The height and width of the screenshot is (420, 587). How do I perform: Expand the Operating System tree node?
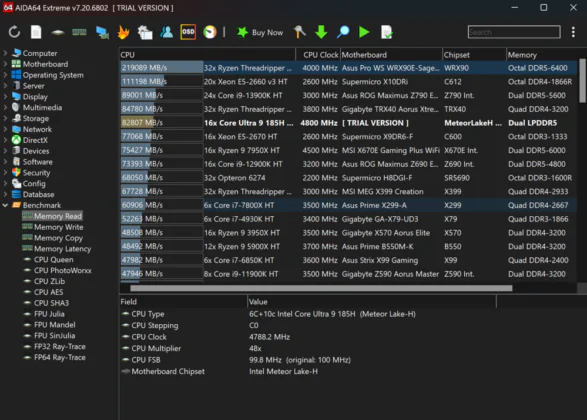pyautogui.click(x=5, y=75)
